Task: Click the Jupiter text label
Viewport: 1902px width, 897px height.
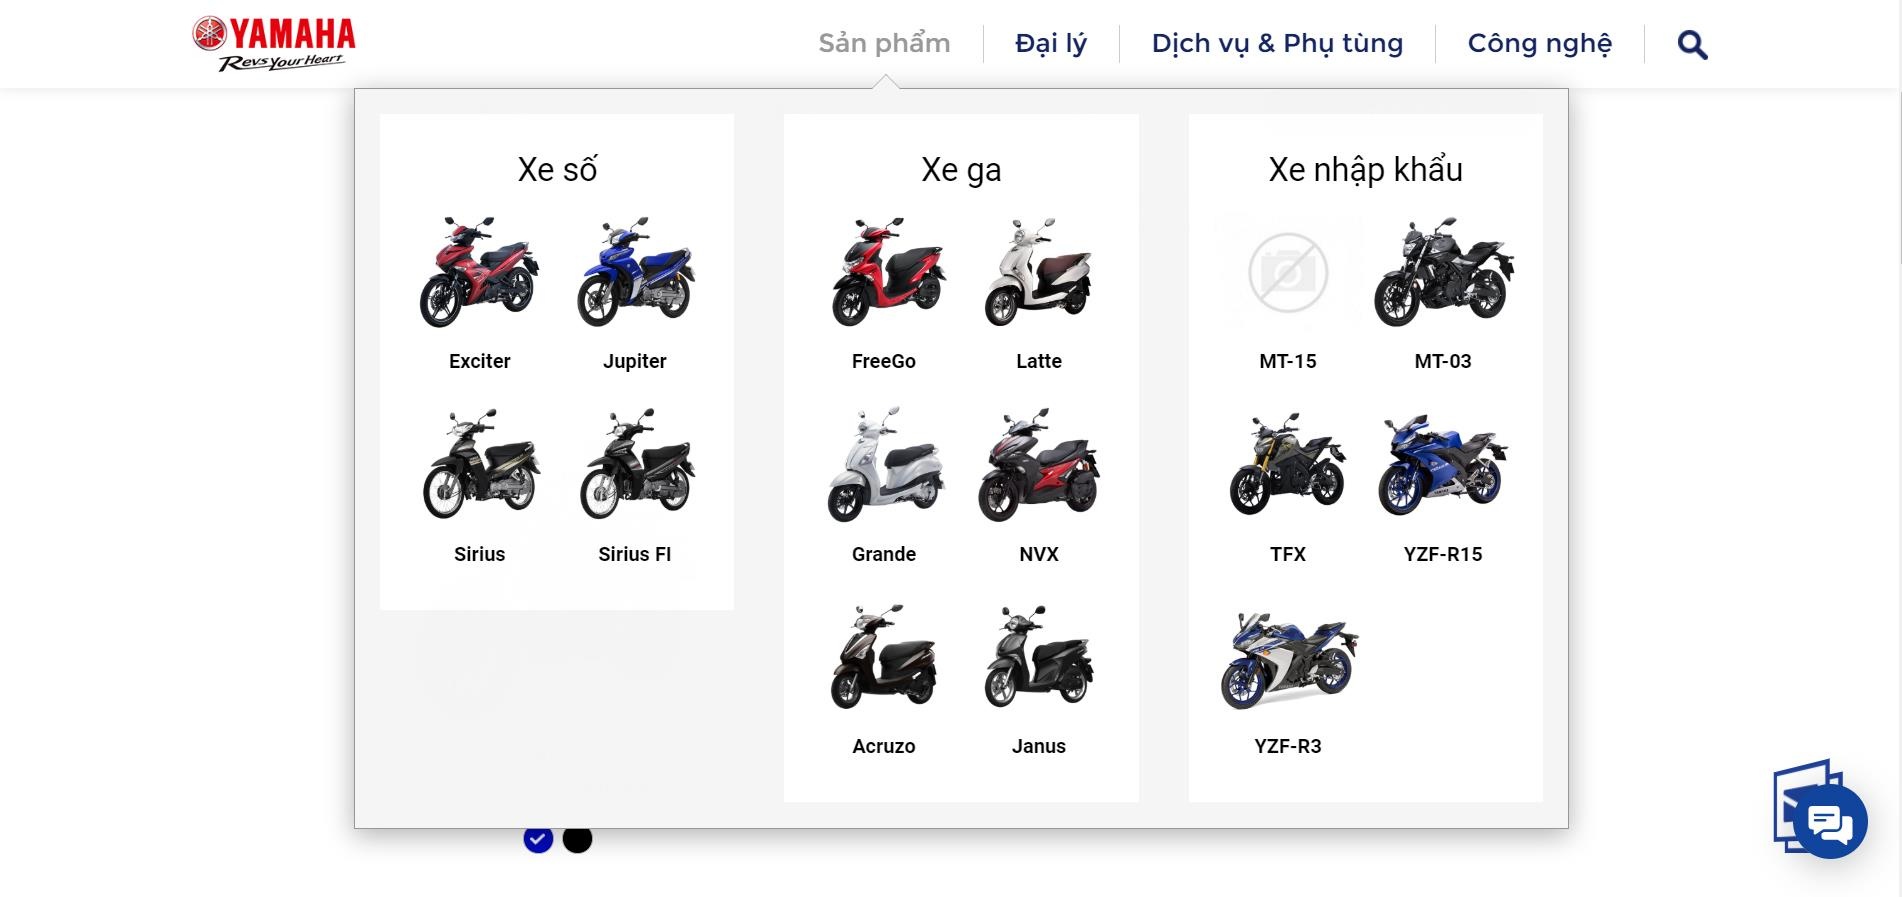Action: click(x=635, y=361)
